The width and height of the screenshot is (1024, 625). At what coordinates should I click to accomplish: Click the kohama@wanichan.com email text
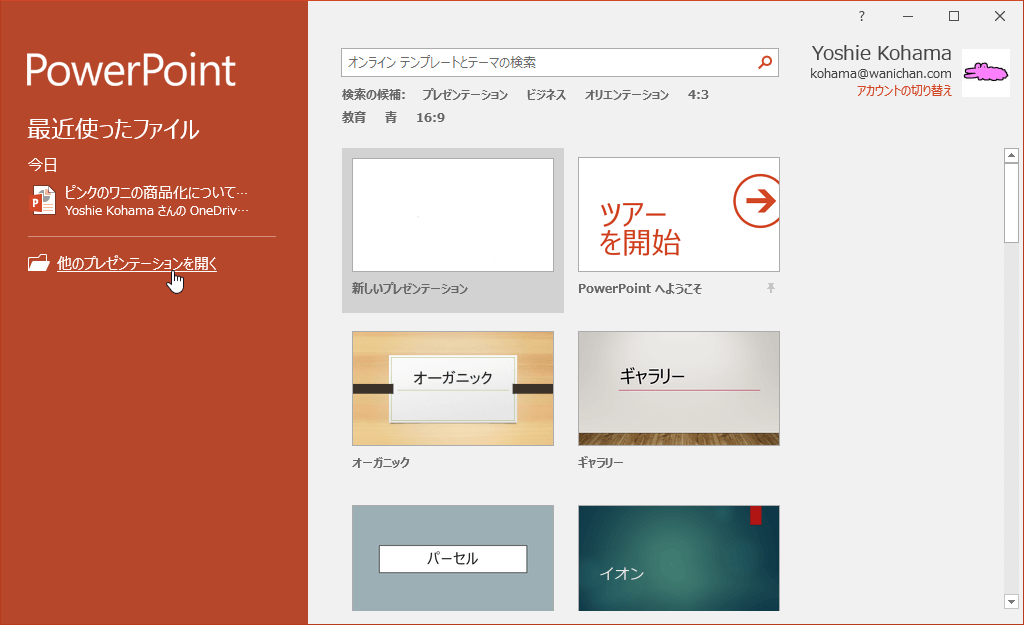pyautogui.click(x=880, y=73)
